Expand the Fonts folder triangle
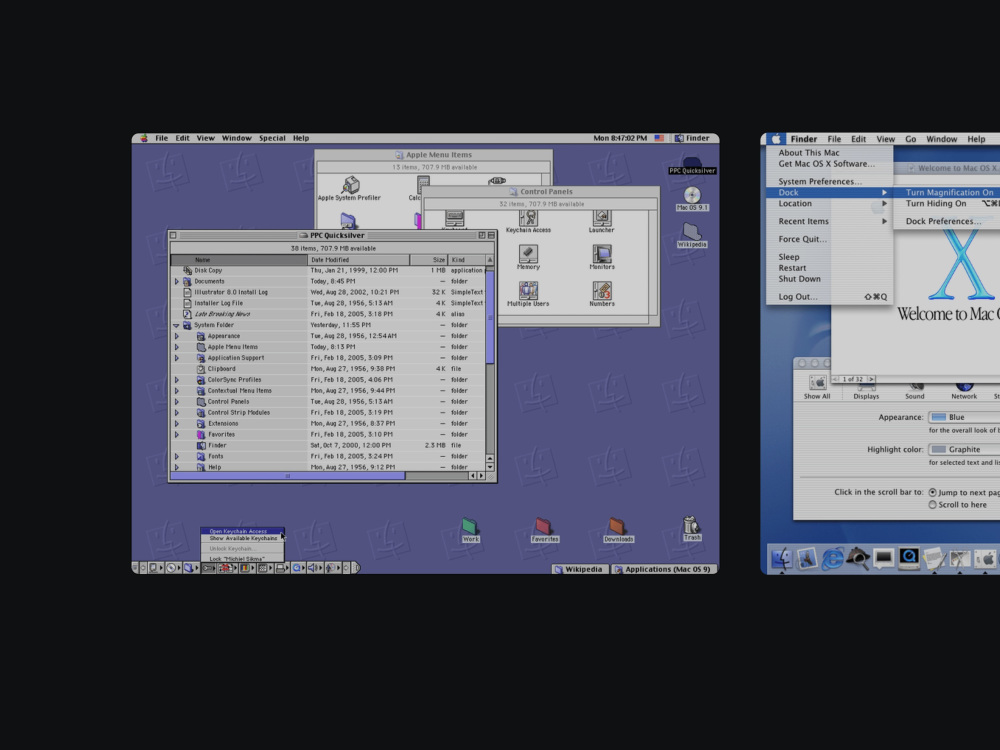Viewport: 1000px width, 750px height. [x=177, y=457]
